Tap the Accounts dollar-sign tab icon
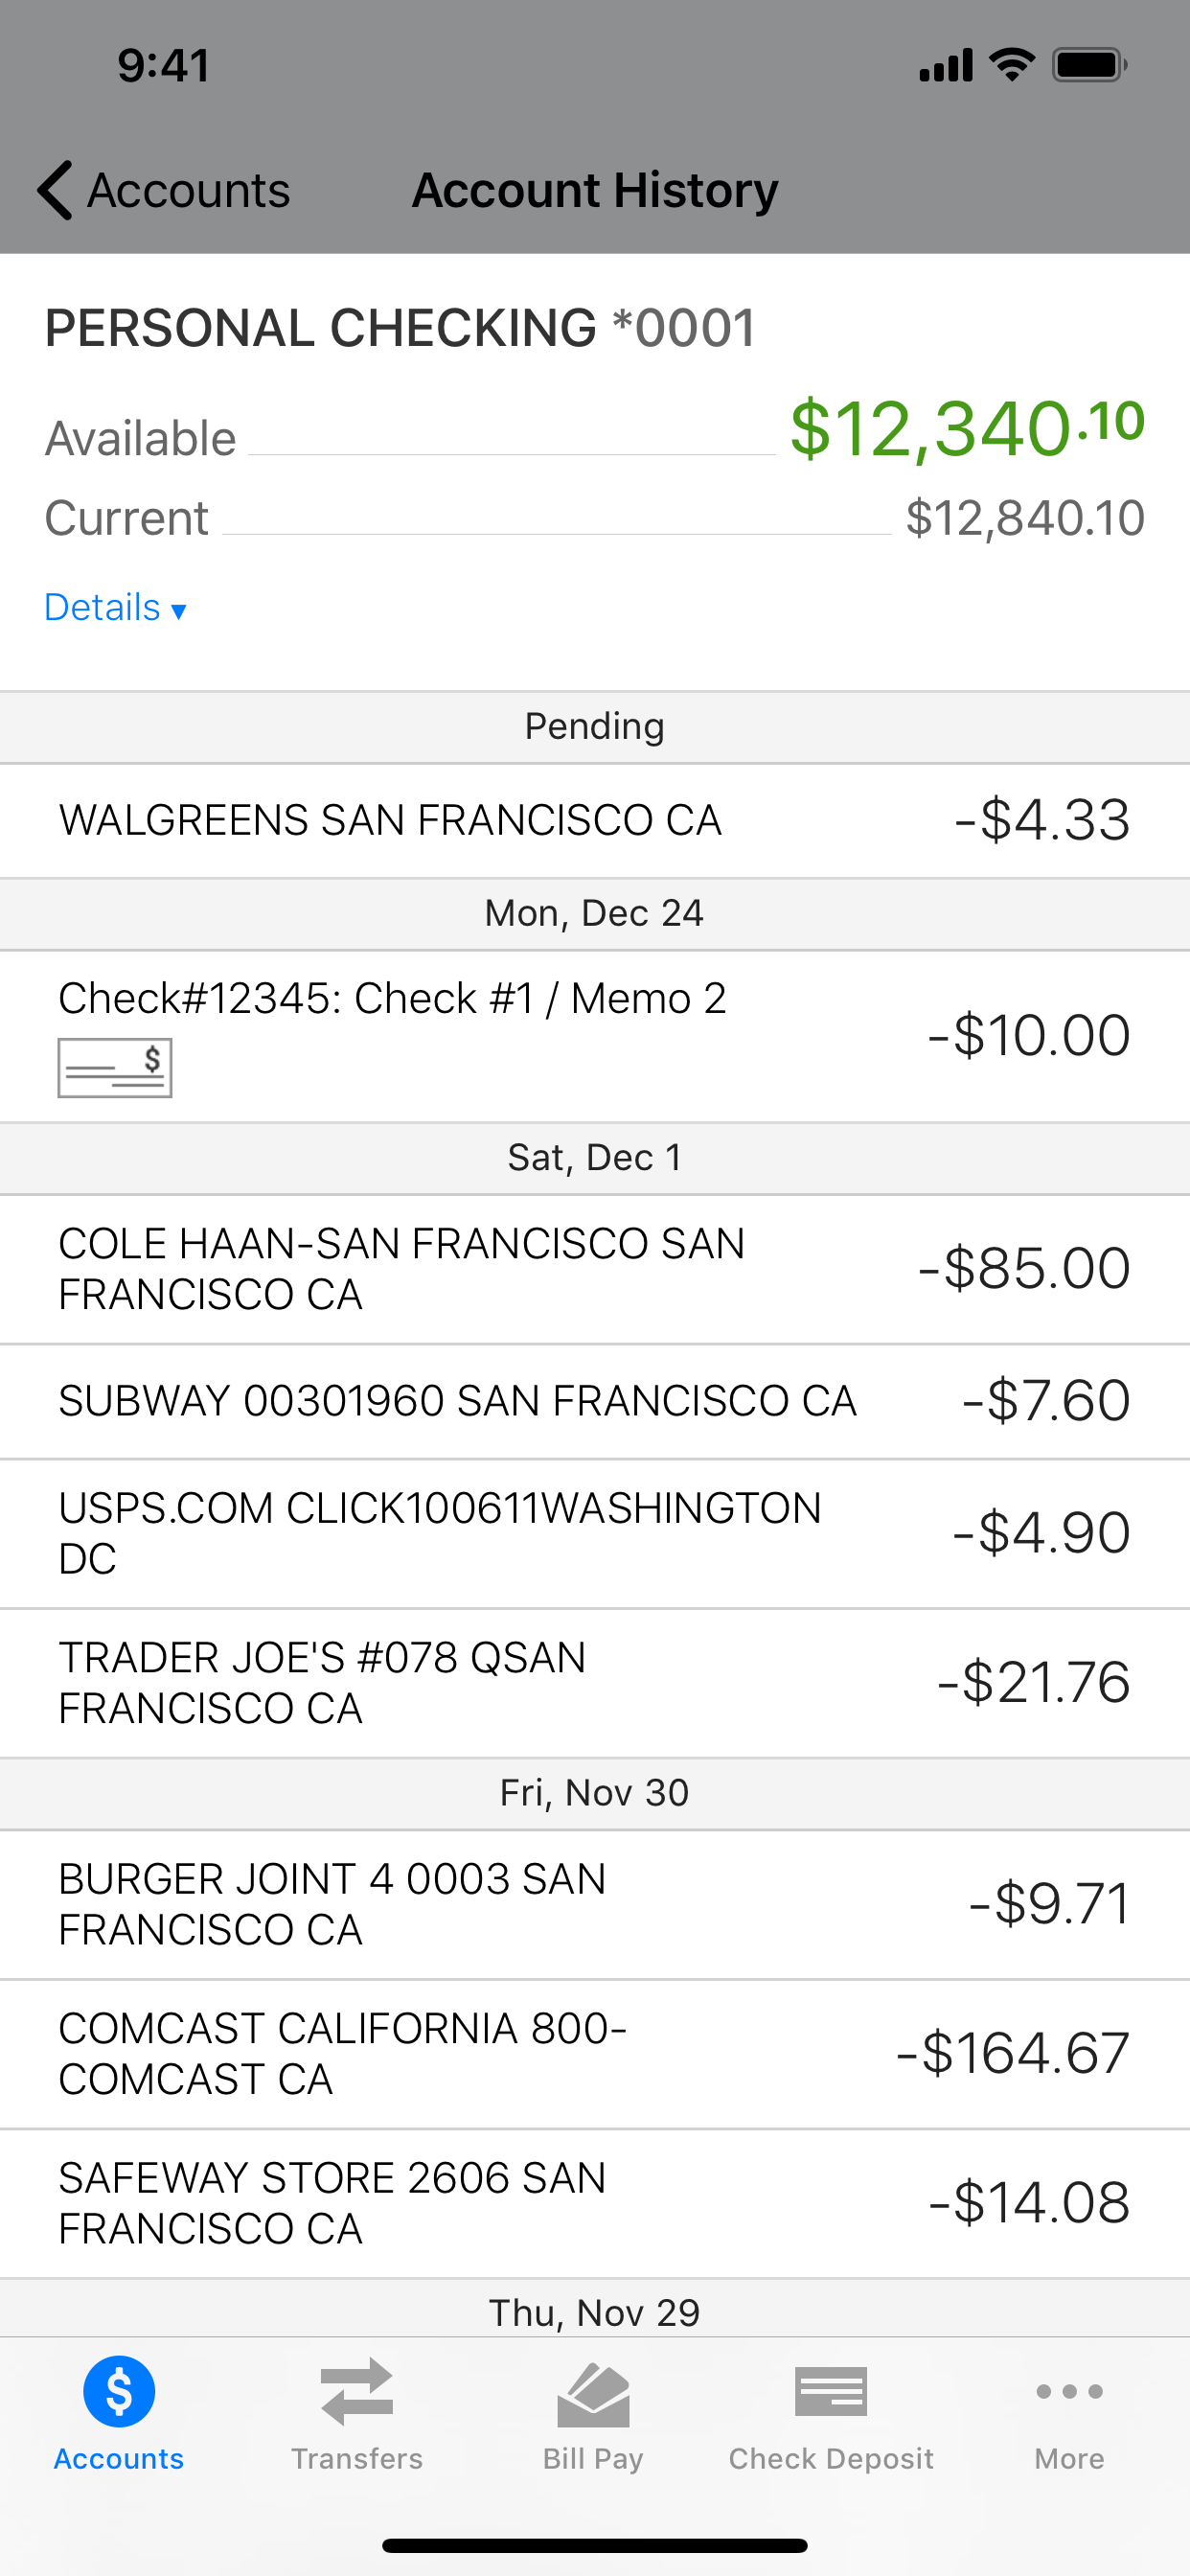 click(x=119, y=2391)
